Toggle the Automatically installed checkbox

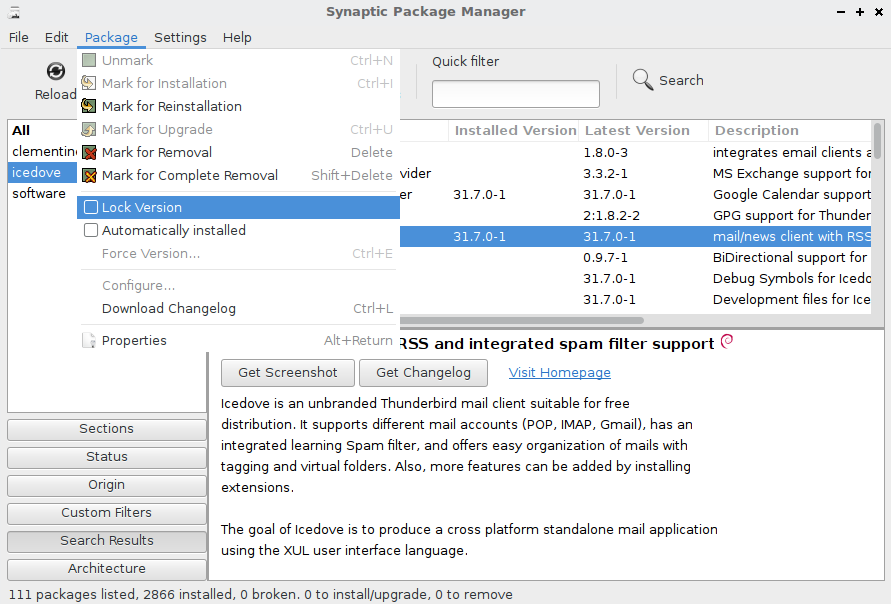(x=91, y=230)
